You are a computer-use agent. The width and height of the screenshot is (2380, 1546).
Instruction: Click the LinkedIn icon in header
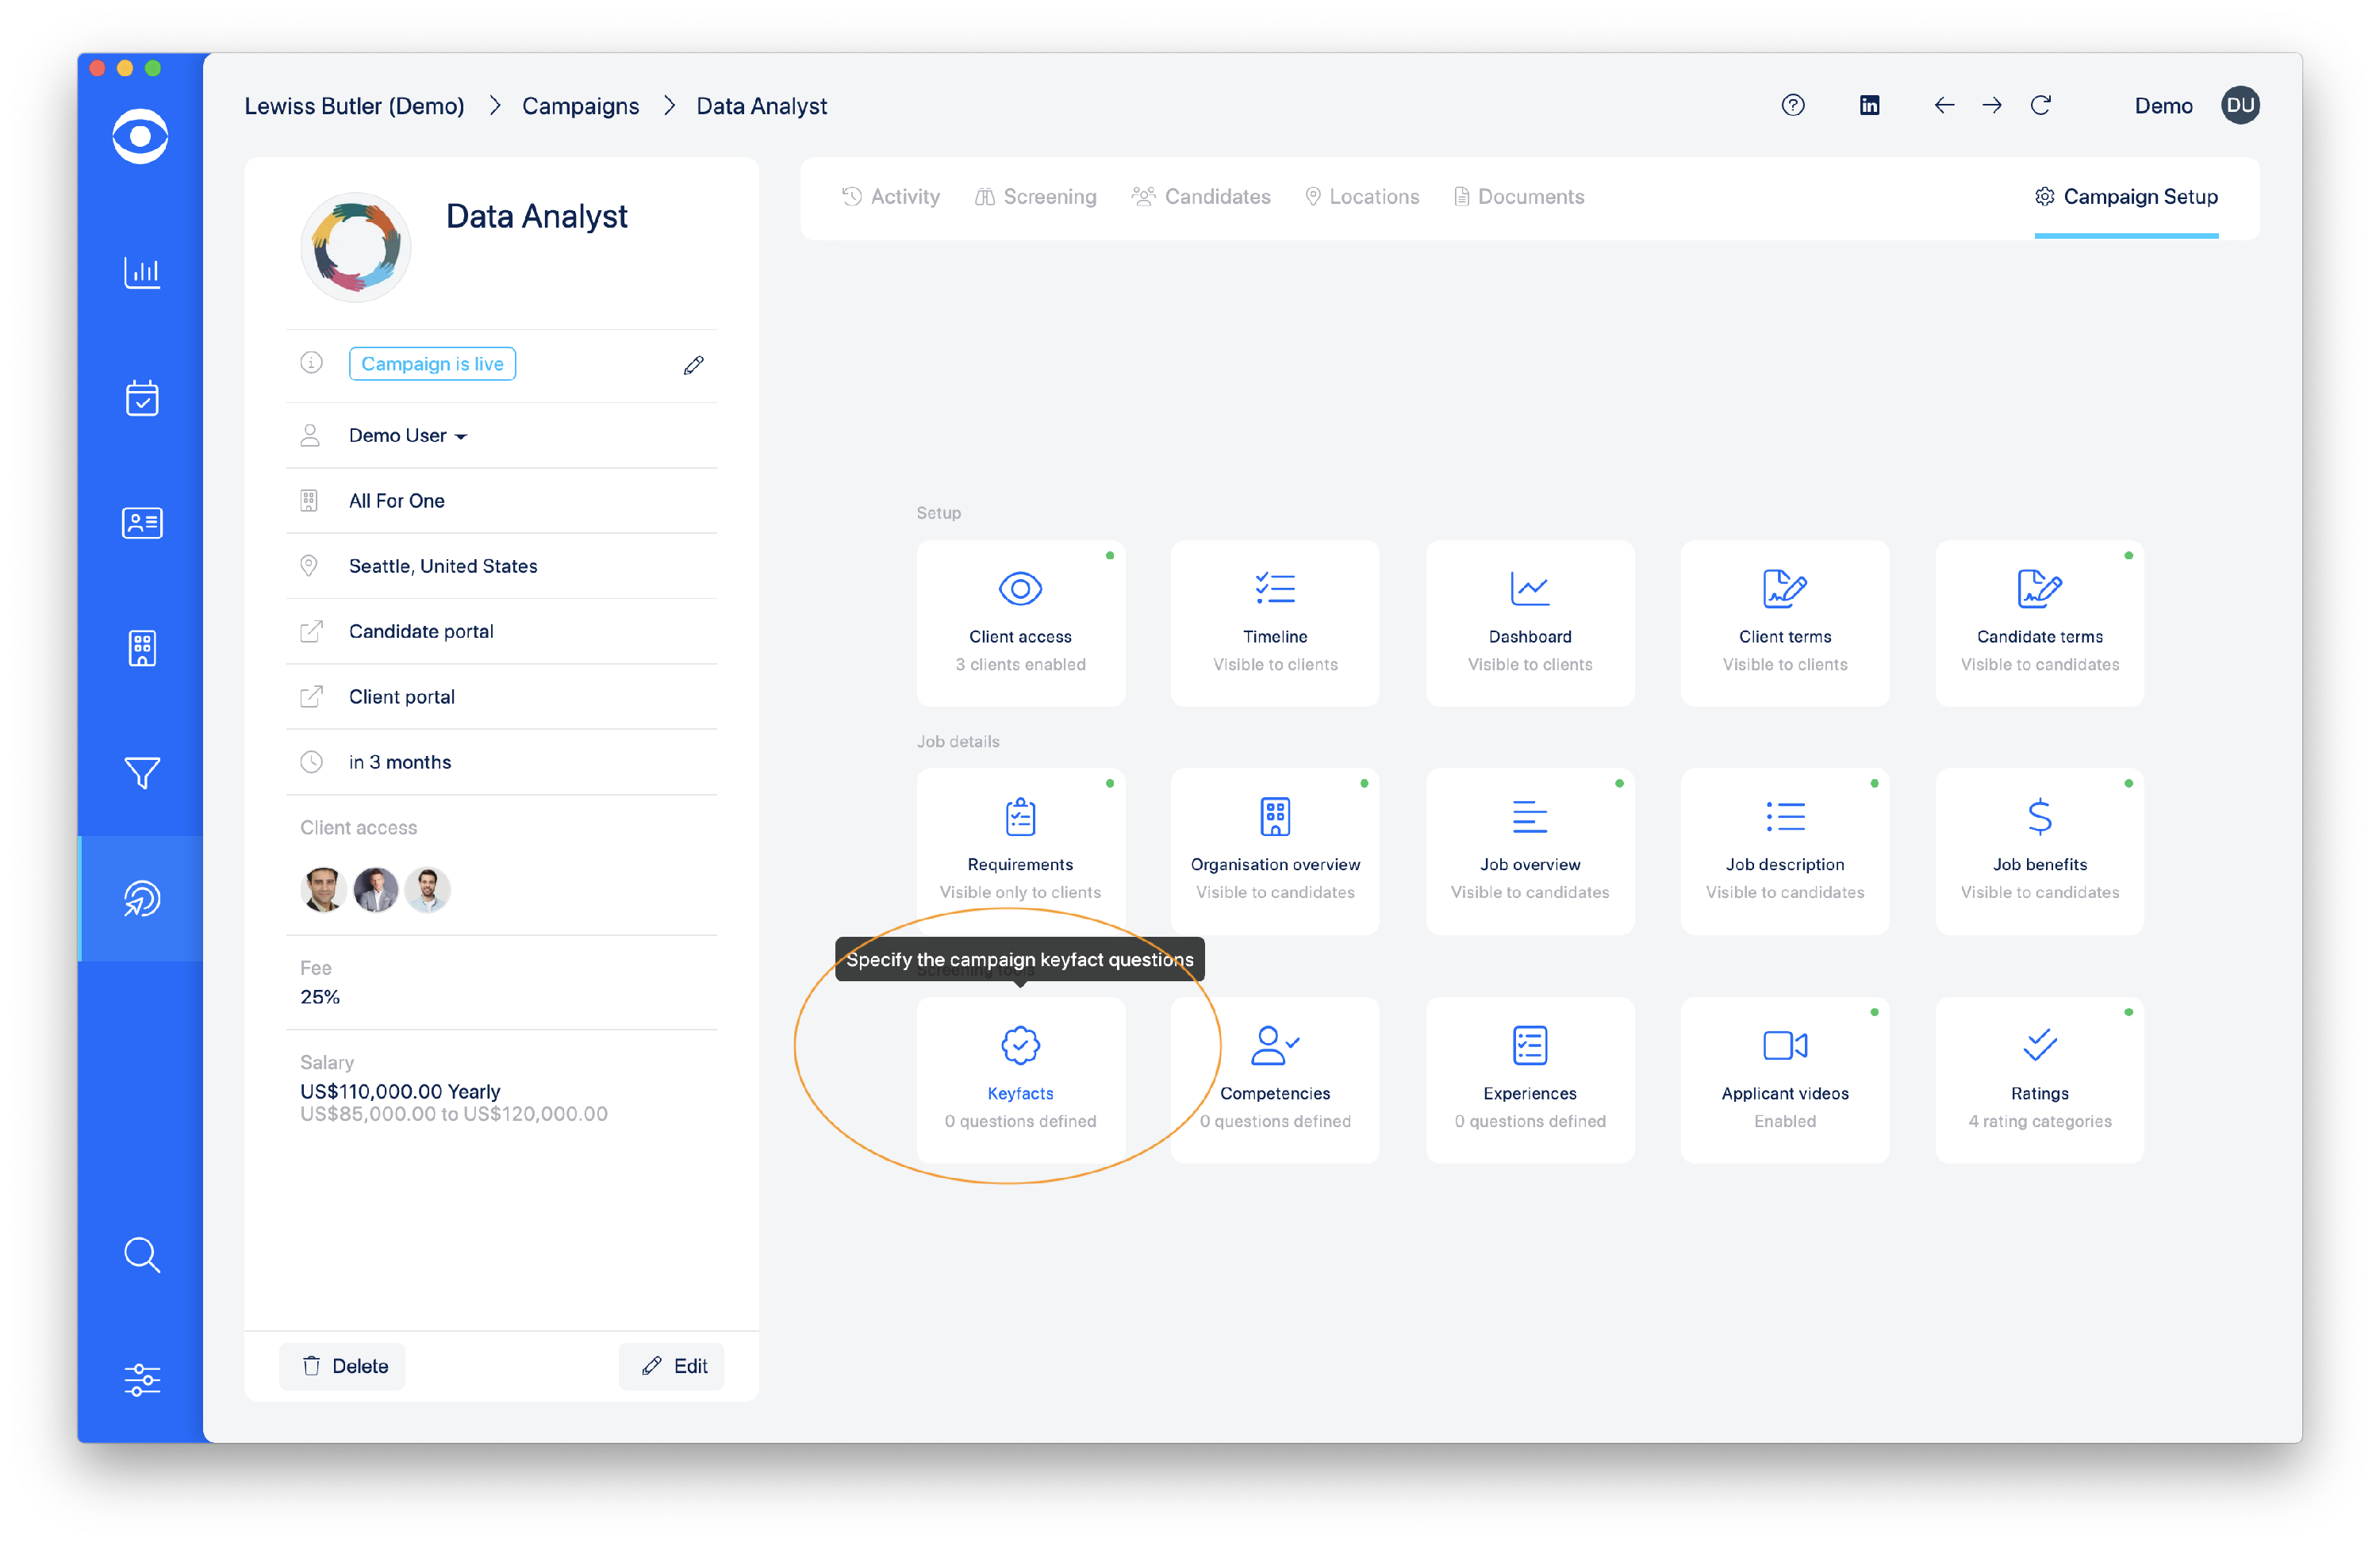pyautogui.click(x=1869, y=106)
